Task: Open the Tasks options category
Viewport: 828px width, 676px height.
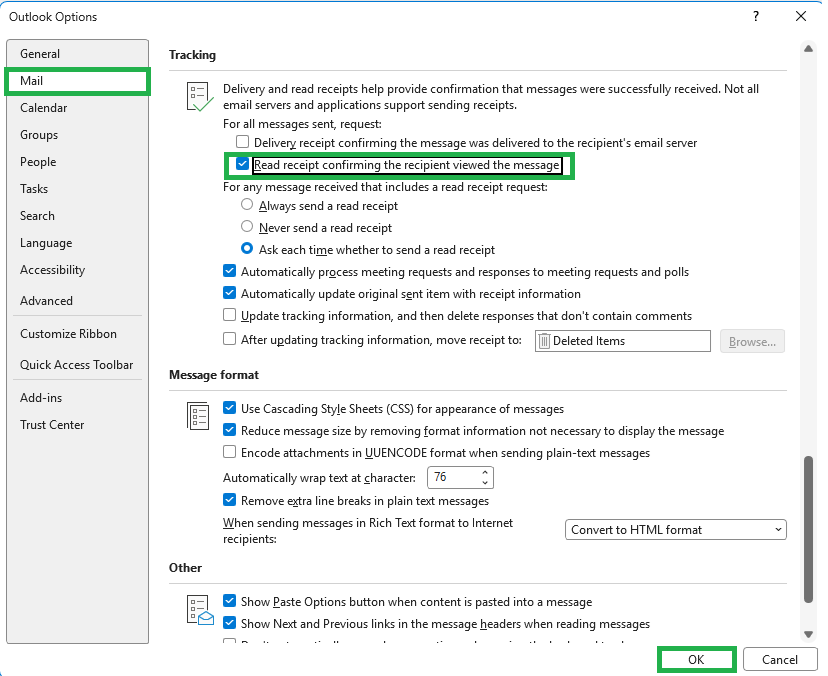Action: tap(78, 189)
